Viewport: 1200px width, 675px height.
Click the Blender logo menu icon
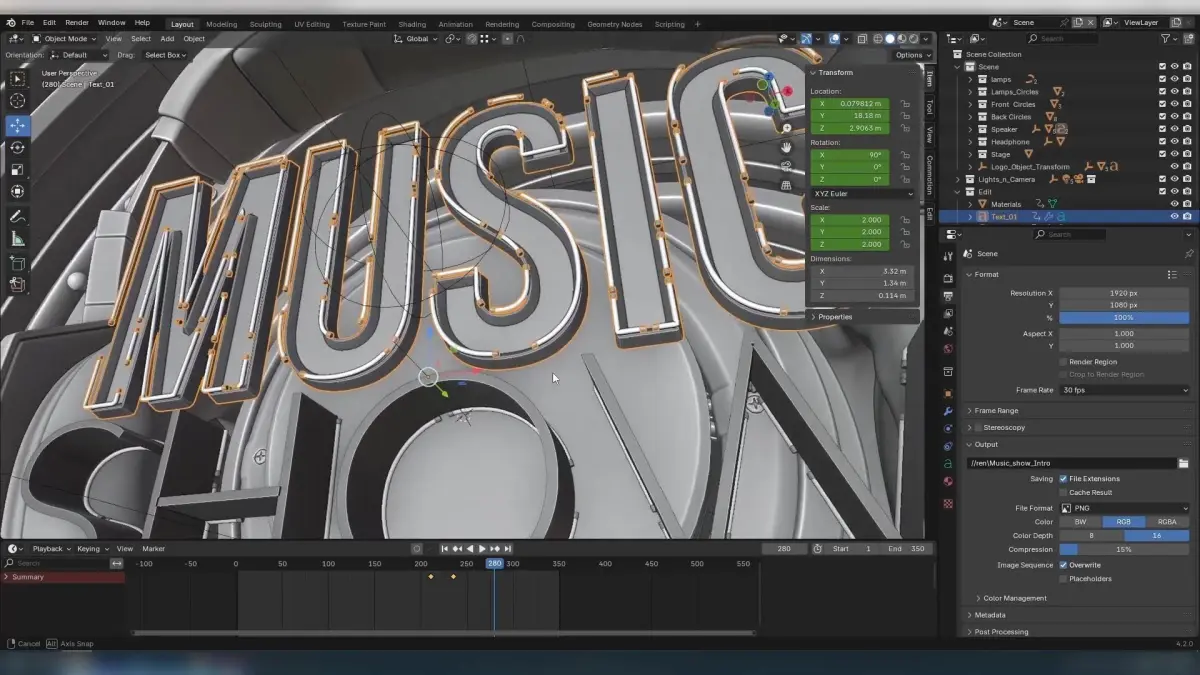(x=10, y=22)
